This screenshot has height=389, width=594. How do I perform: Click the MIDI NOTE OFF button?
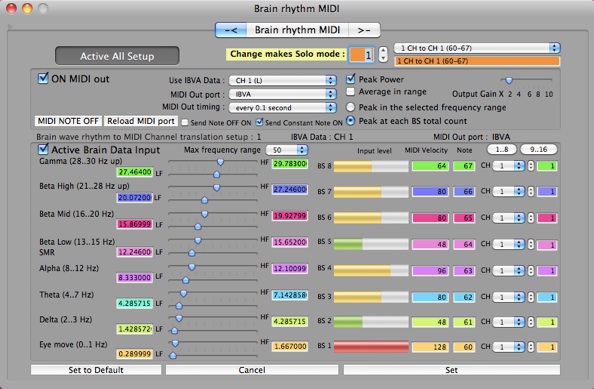[68, 121]
